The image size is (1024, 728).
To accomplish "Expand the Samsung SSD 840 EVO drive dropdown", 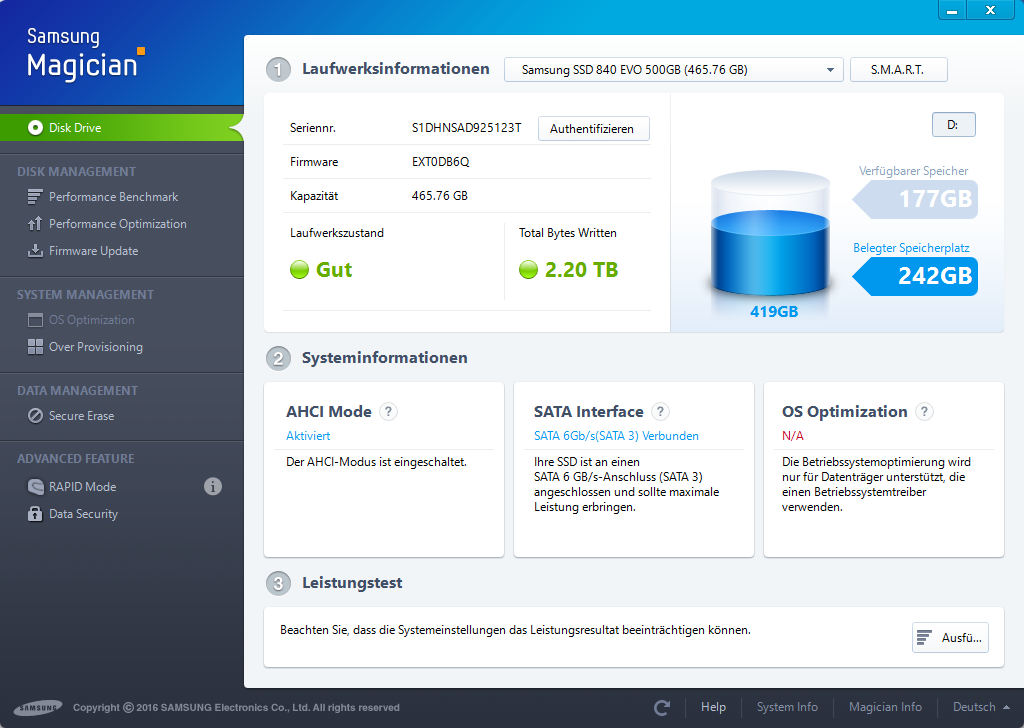I will (674, 70).
